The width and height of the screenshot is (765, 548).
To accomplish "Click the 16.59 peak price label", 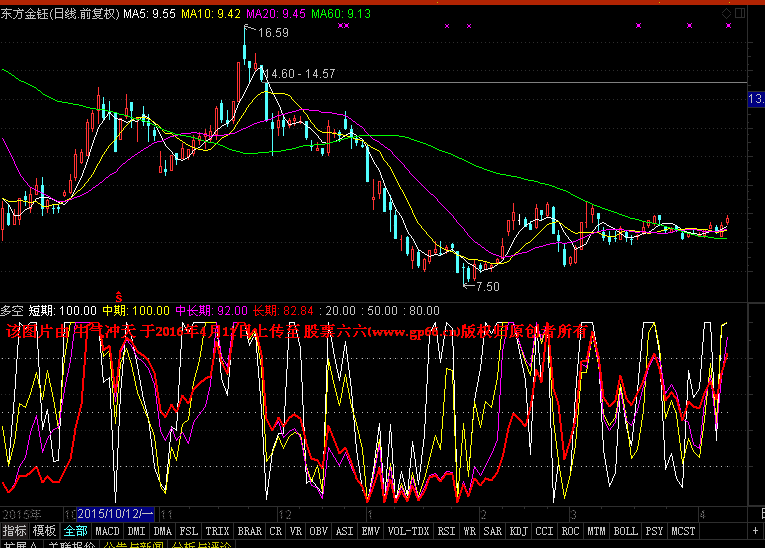I will point(273,33).
